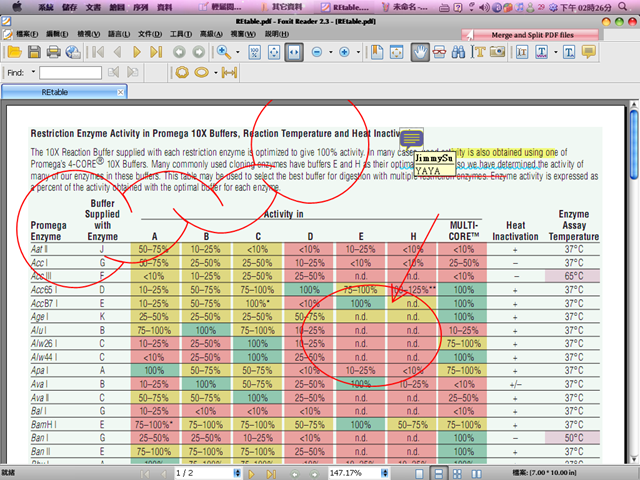Click the Open file folder icon
Viewport: 640px width, 480px height.
(14, 52)
